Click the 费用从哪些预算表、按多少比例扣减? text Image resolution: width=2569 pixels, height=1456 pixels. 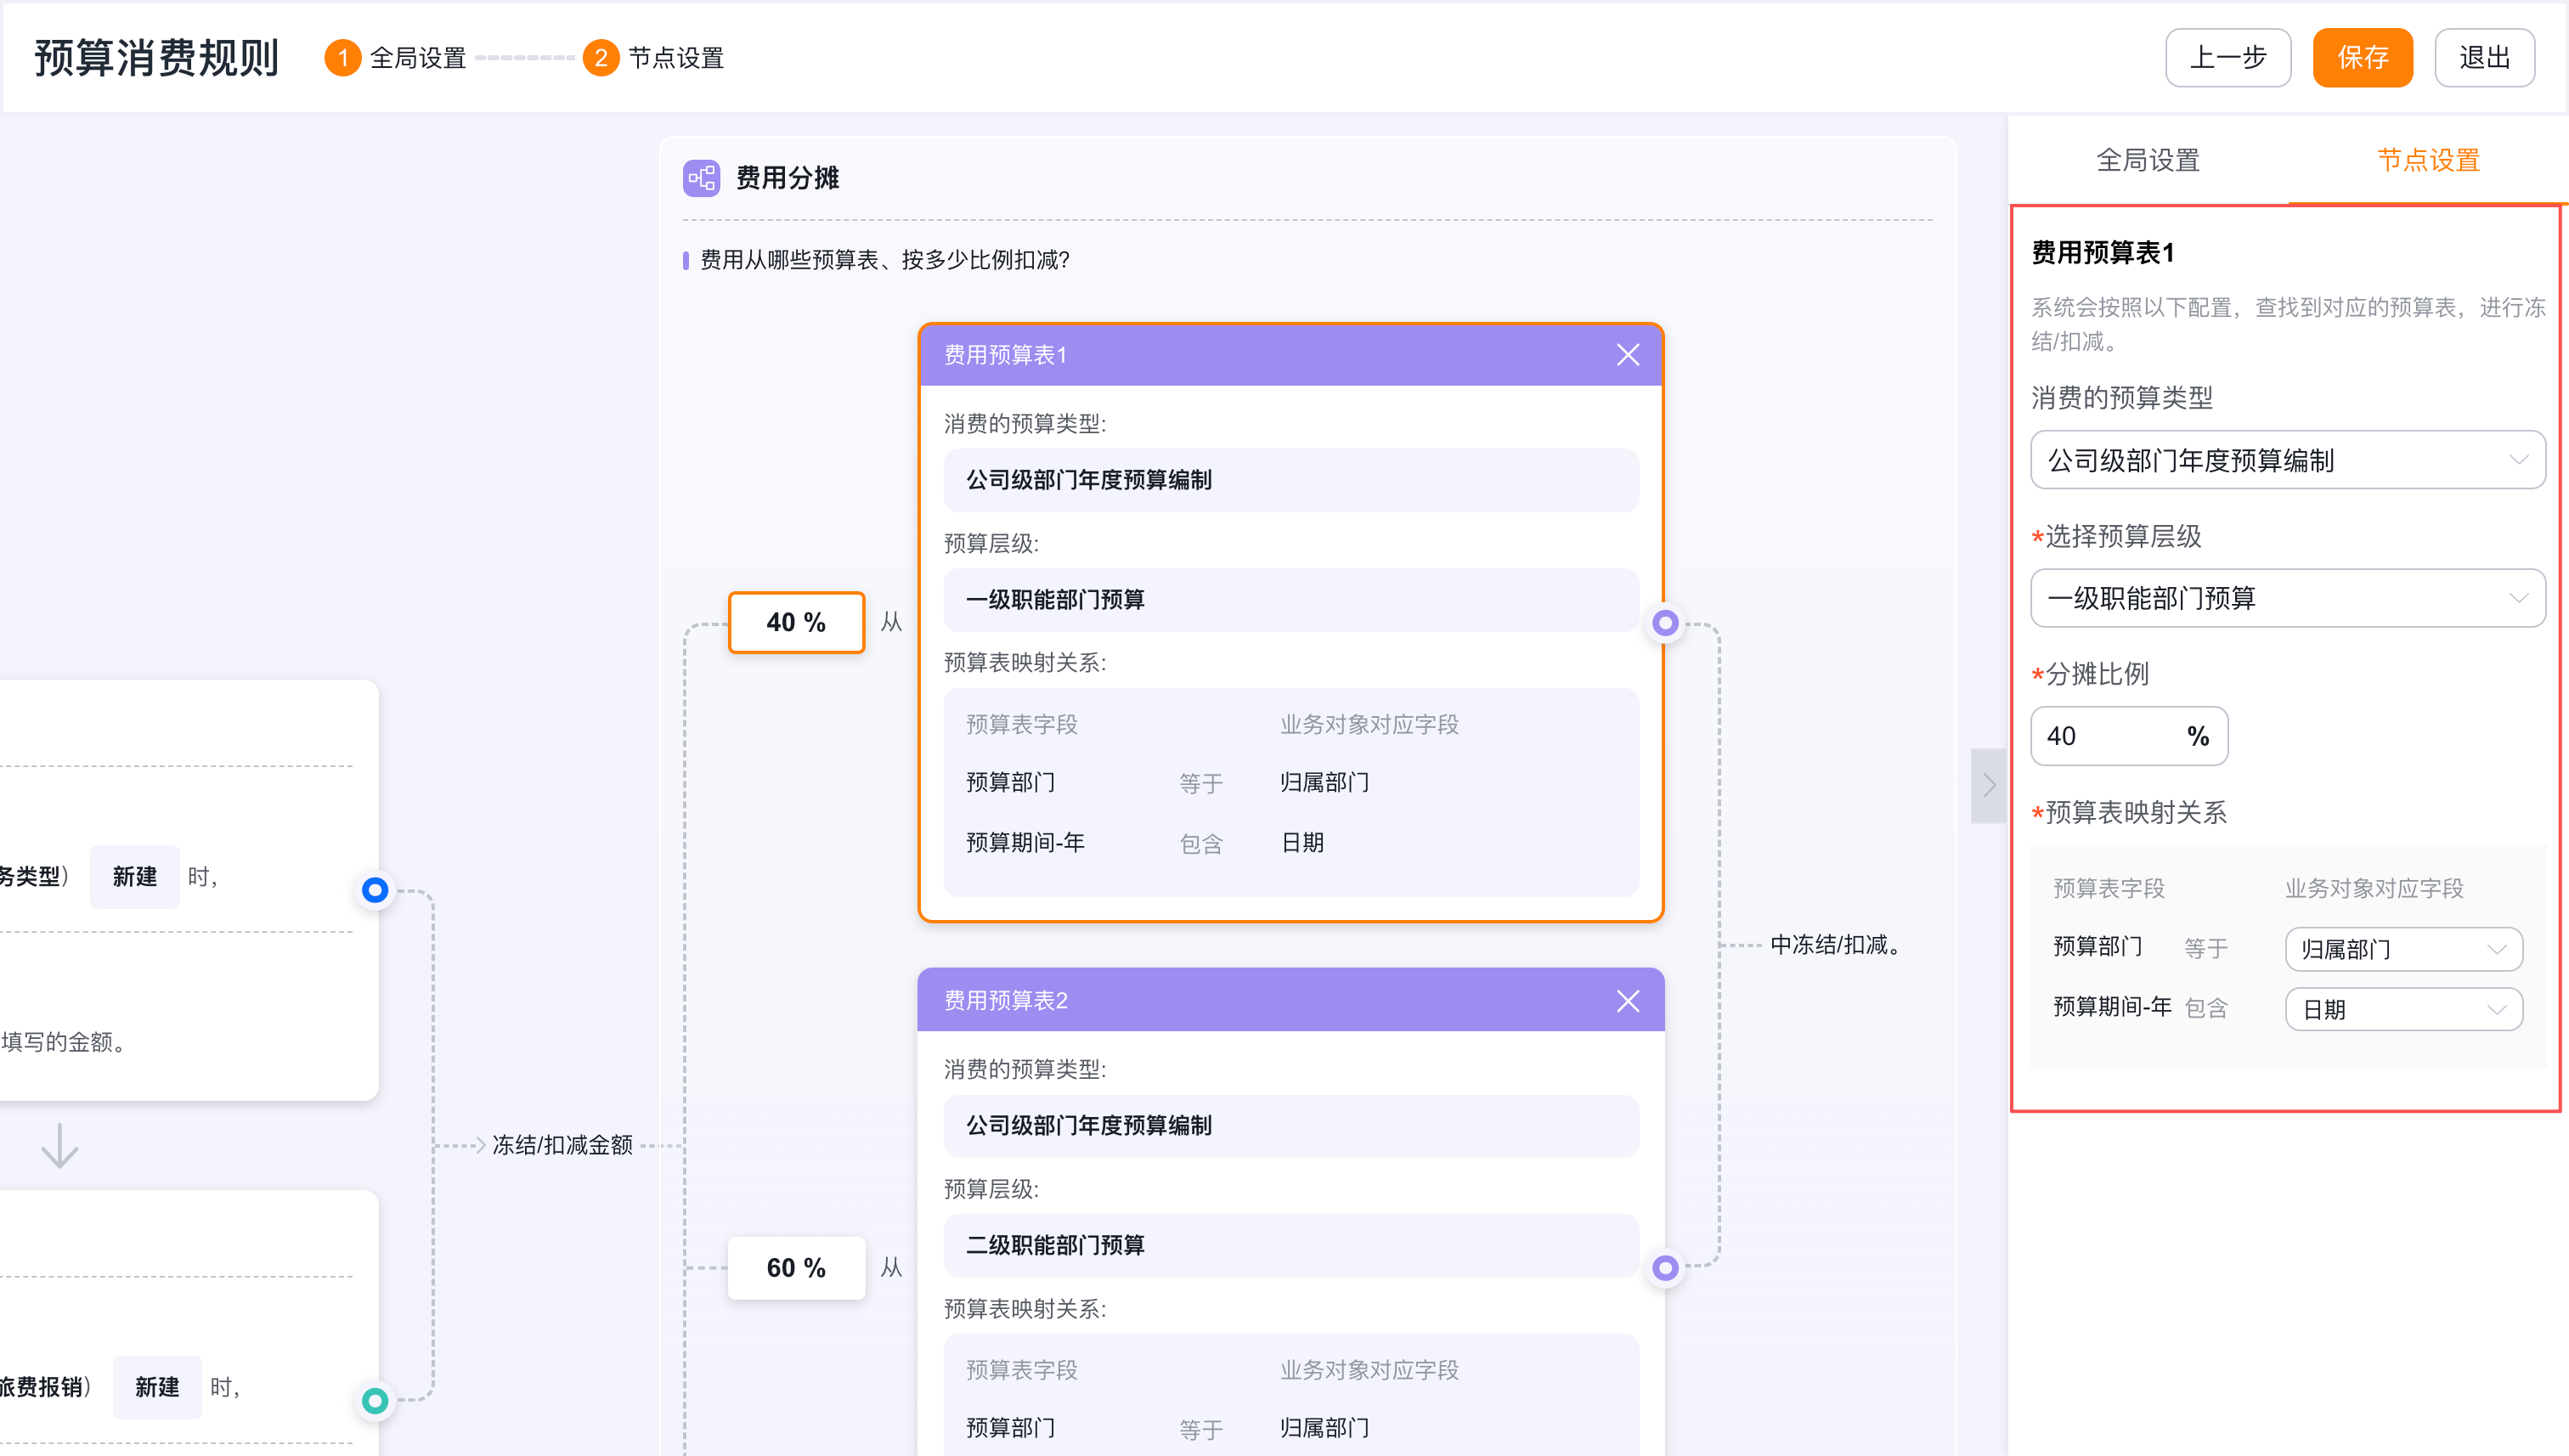885,260
